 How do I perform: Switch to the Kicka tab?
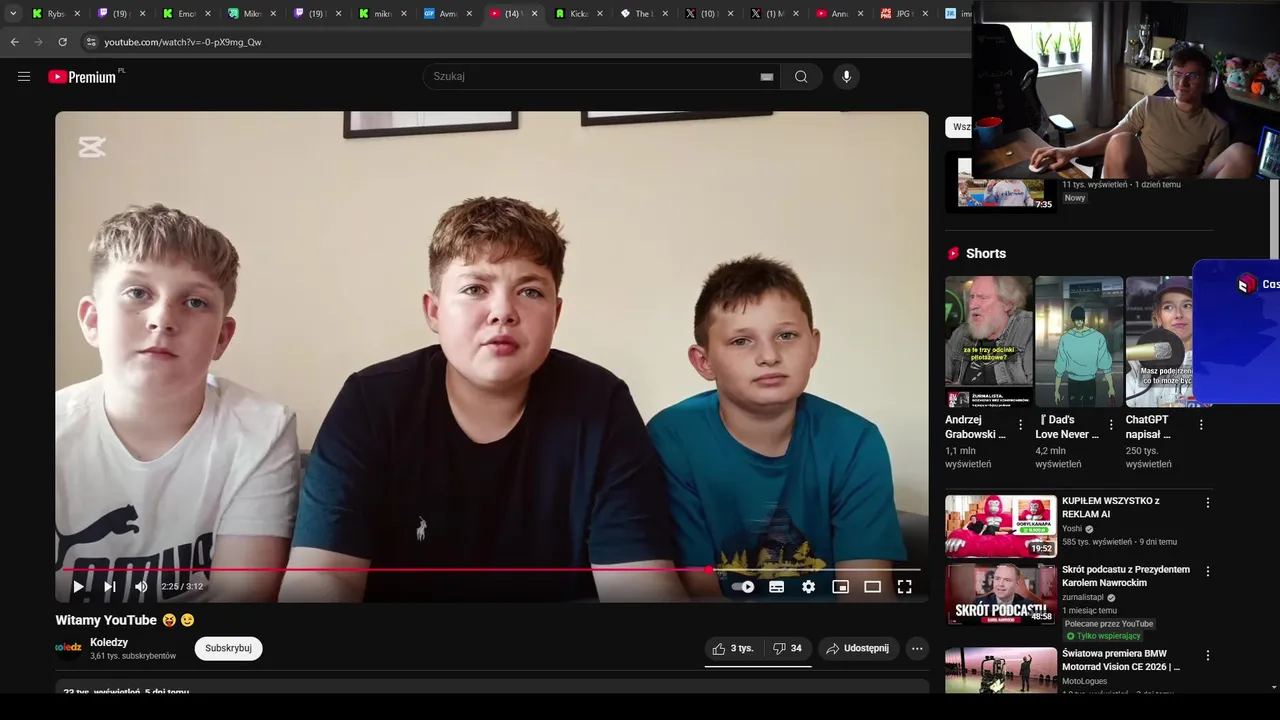(578, 14)
